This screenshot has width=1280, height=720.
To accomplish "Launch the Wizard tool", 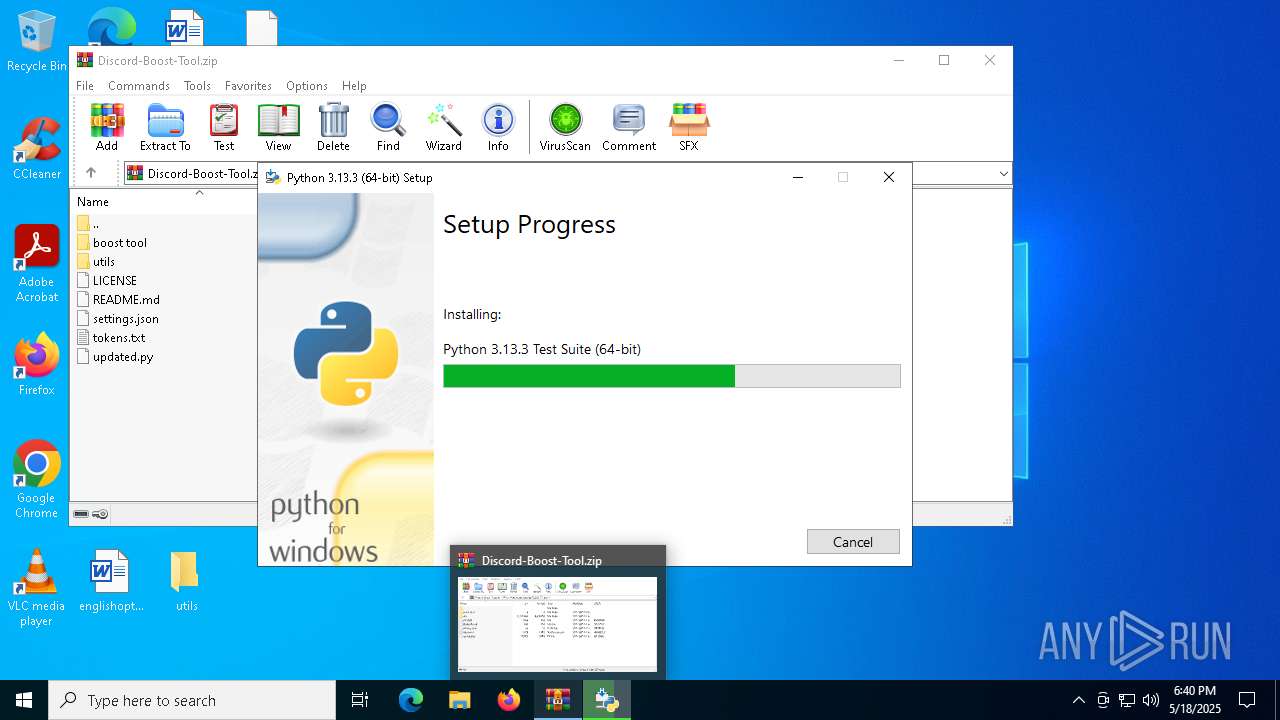I will click(x=443, y=127).
